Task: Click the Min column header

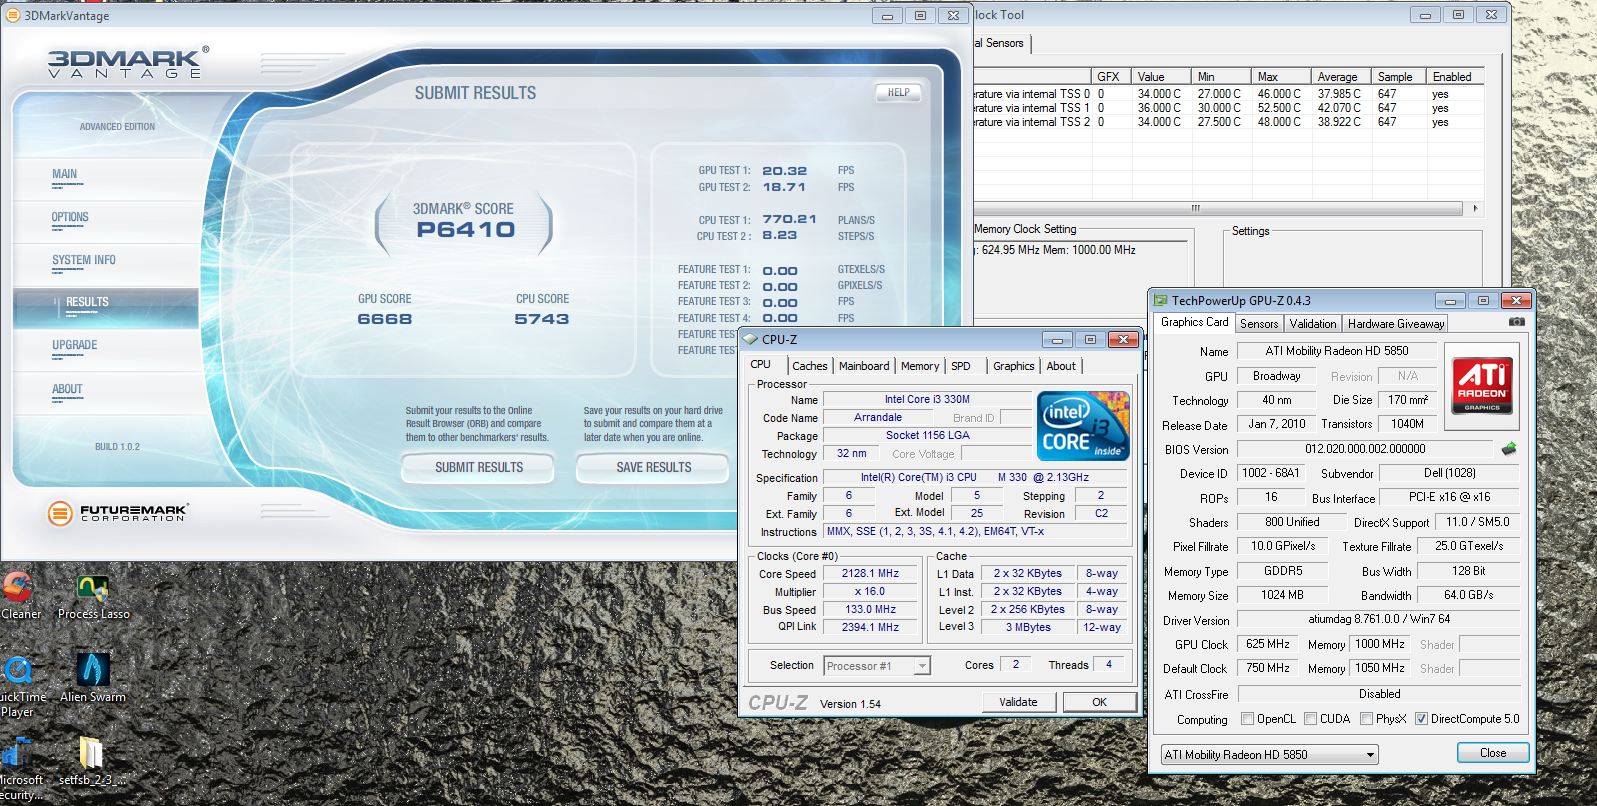Action: pos(1221,77)
